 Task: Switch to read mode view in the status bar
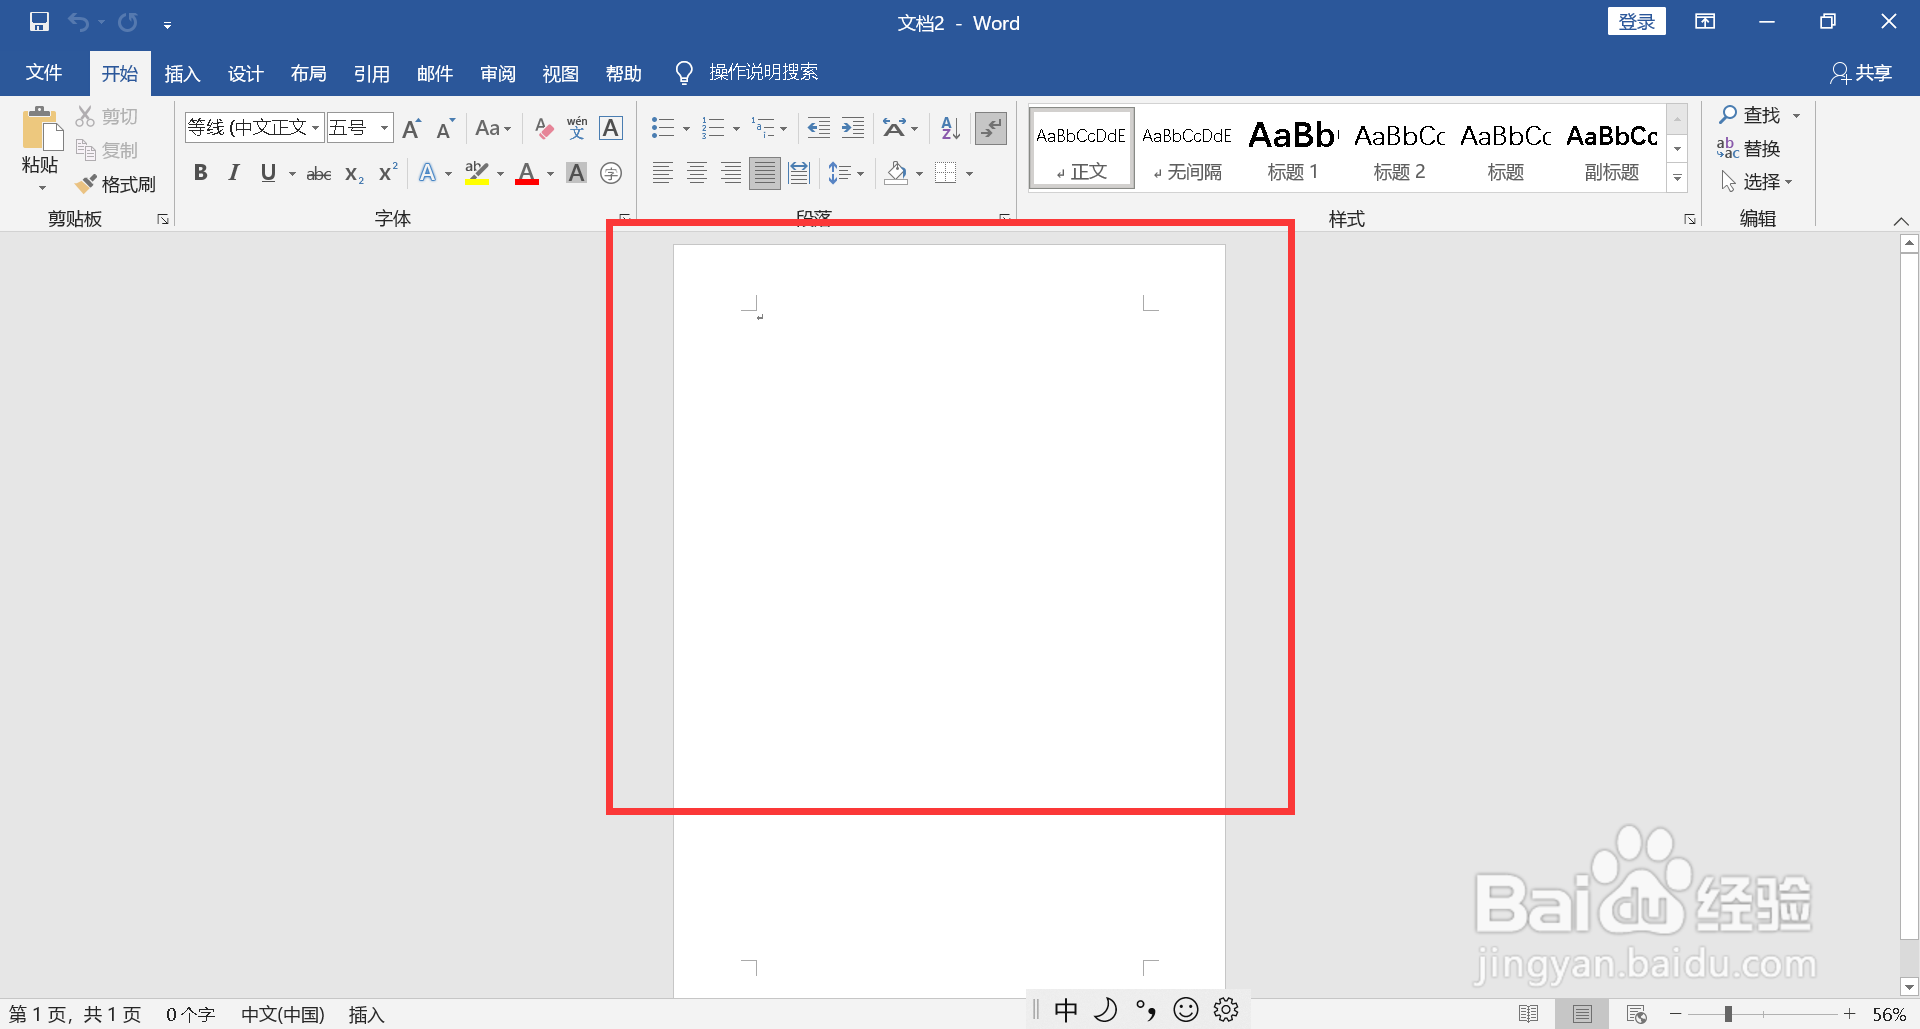1528,1014
